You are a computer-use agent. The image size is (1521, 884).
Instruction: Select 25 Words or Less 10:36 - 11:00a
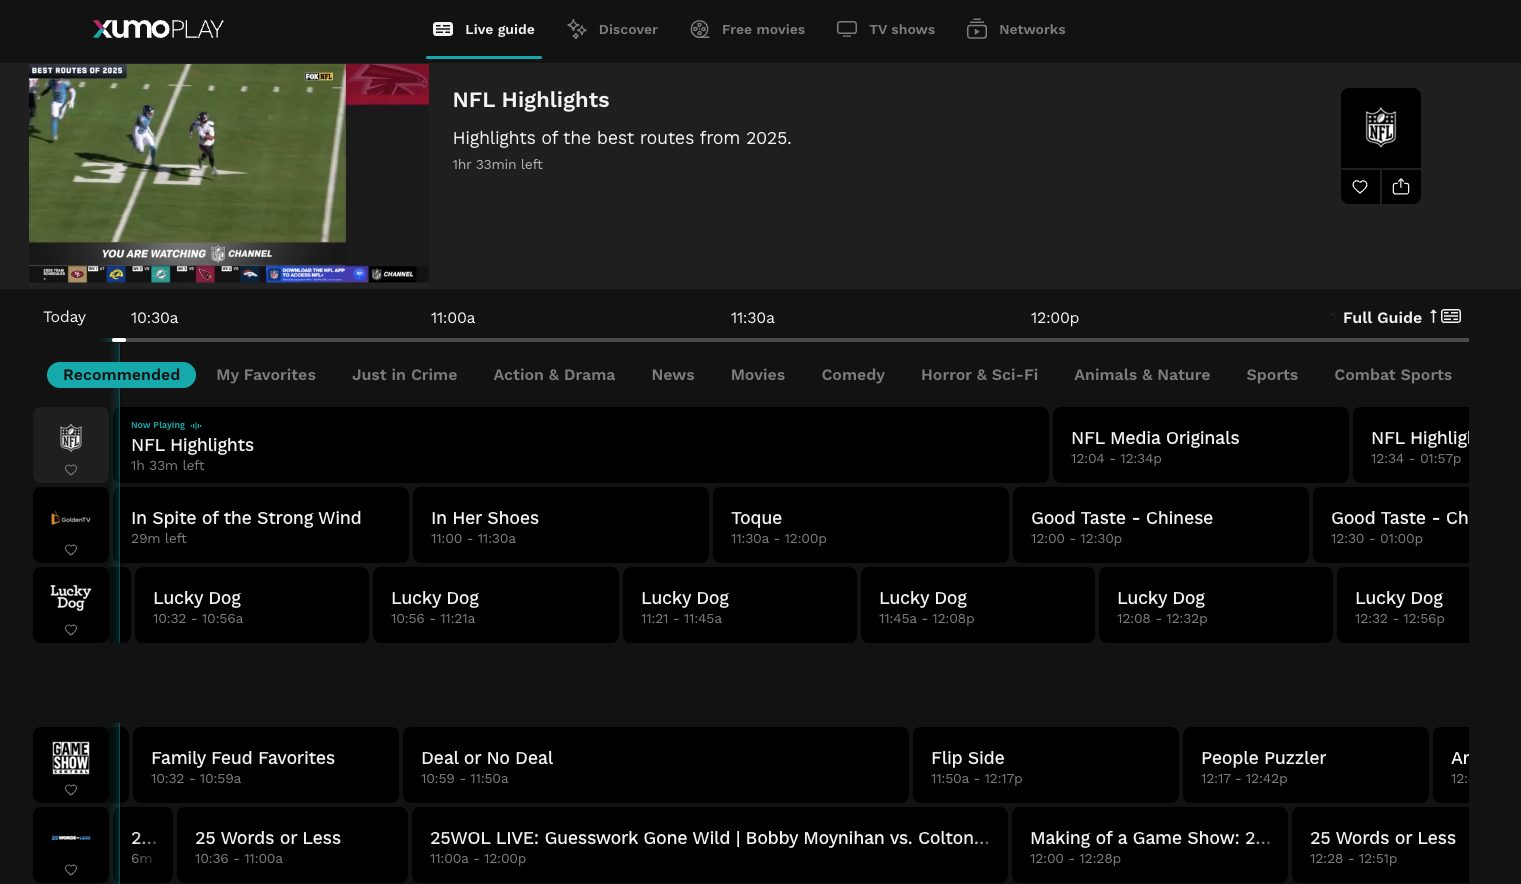tap(292, 845)
